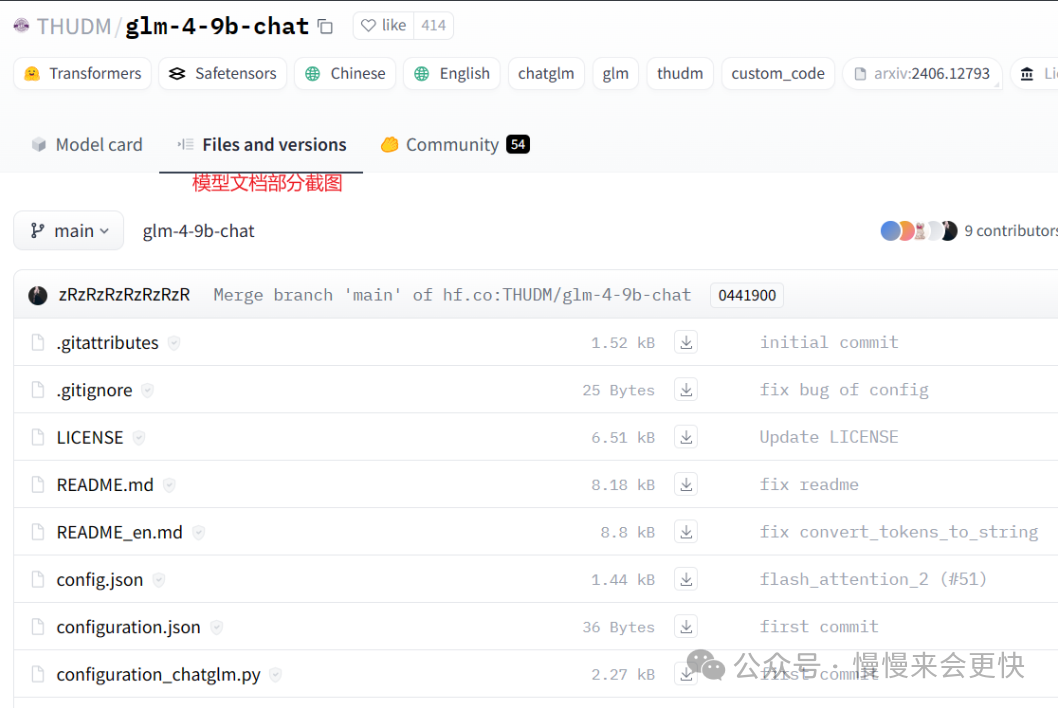Click the config.json security shield icon
This screenshot has height=708, width=1058.
(159, 580)
